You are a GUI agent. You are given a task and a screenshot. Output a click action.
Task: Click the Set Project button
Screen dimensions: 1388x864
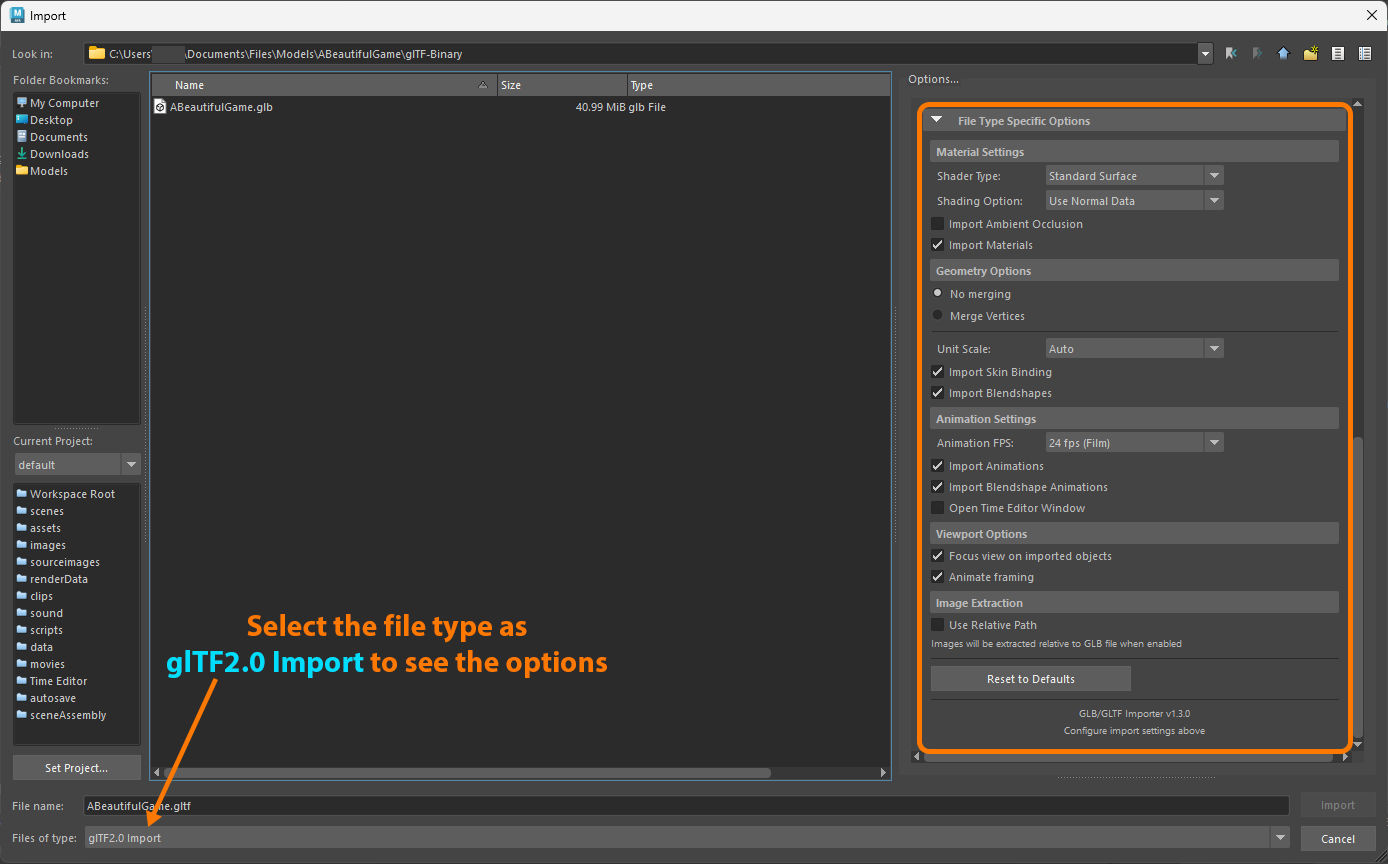(76, 767)
